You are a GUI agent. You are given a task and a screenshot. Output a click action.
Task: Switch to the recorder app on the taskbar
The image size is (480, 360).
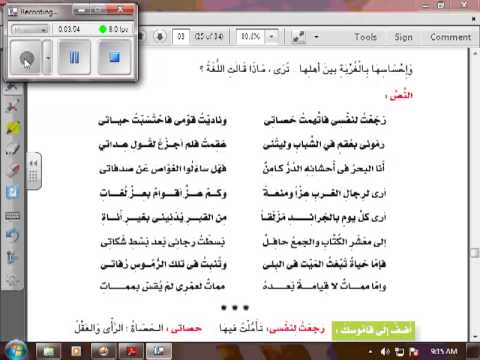158,351
